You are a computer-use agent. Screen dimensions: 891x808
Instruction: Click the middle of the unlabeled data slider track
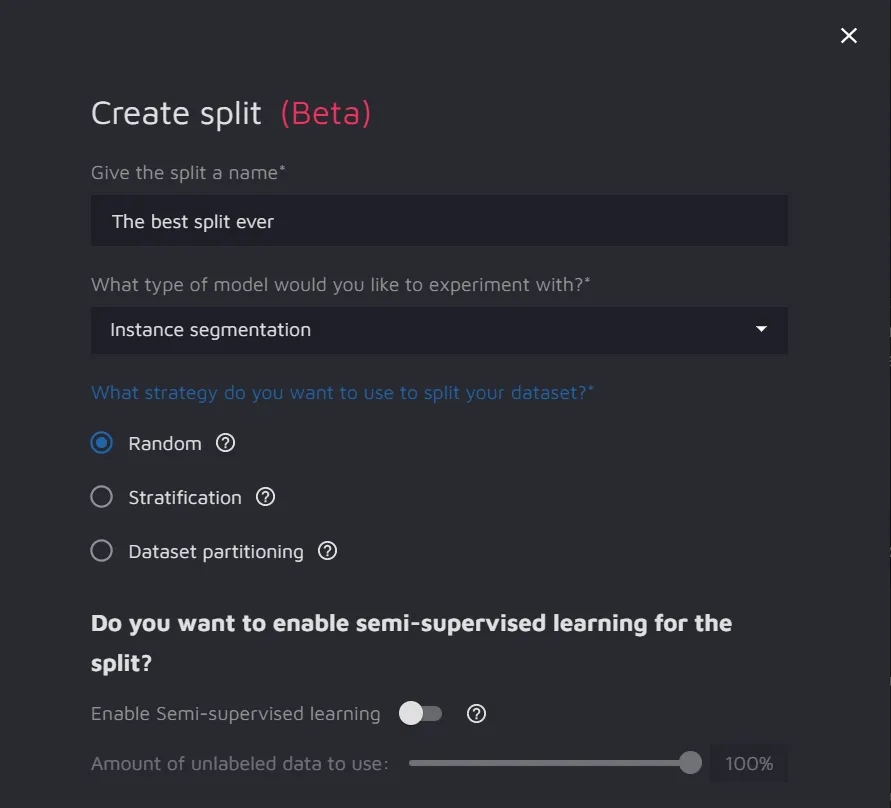pos(549,763)
